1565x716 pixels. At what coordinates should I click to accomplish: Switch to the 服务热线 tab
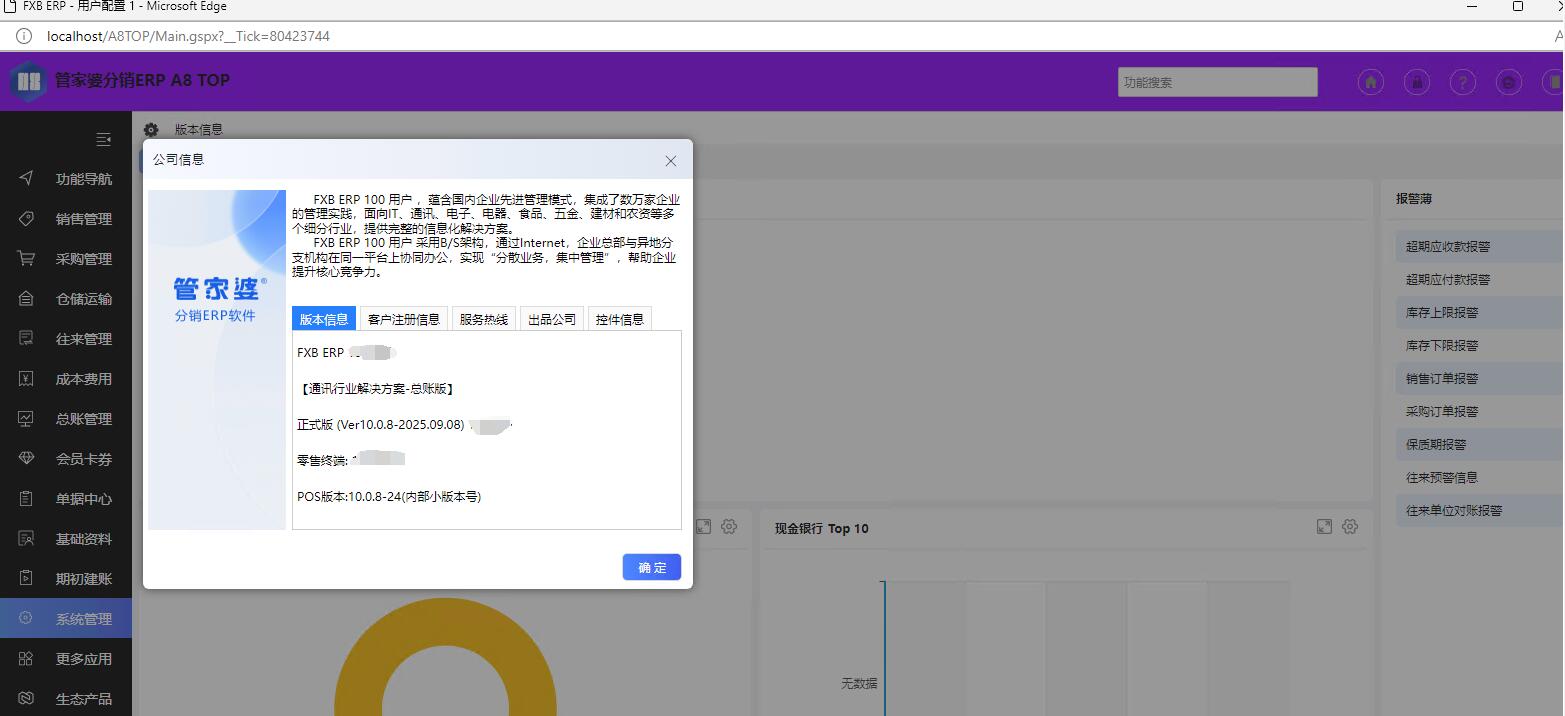[x=484, y=319]
